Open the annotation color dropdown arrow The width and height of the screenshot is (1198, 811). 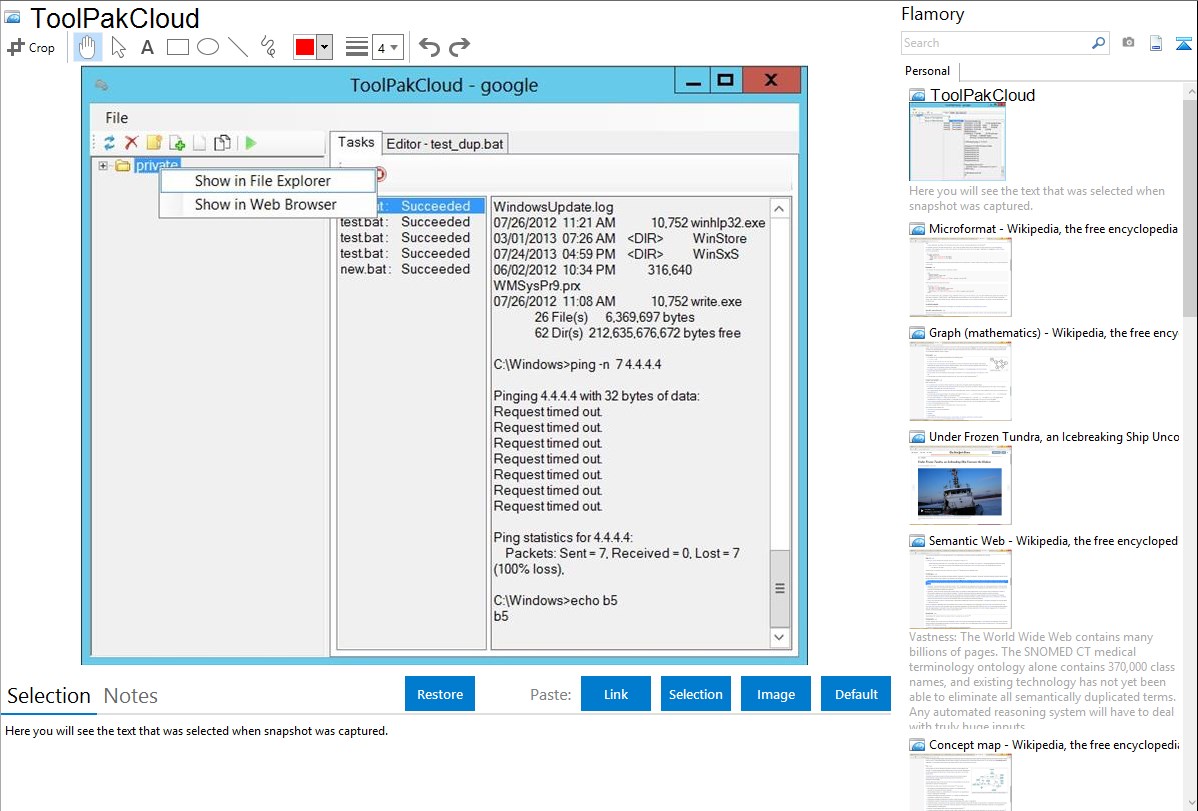(x=325, y=47)
